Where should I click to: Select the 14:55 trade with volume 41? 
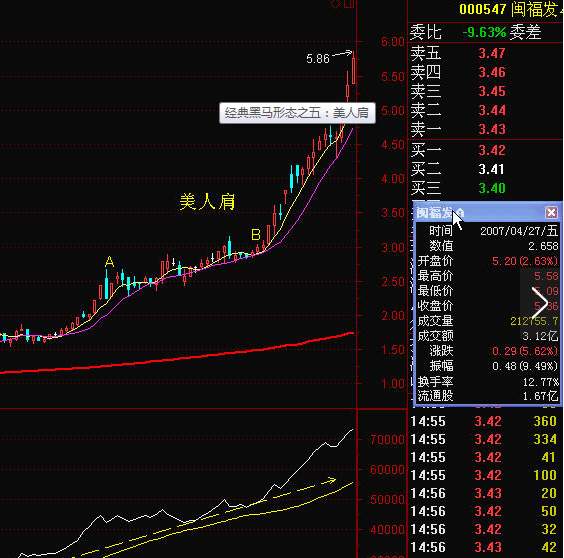pos(484,457)
